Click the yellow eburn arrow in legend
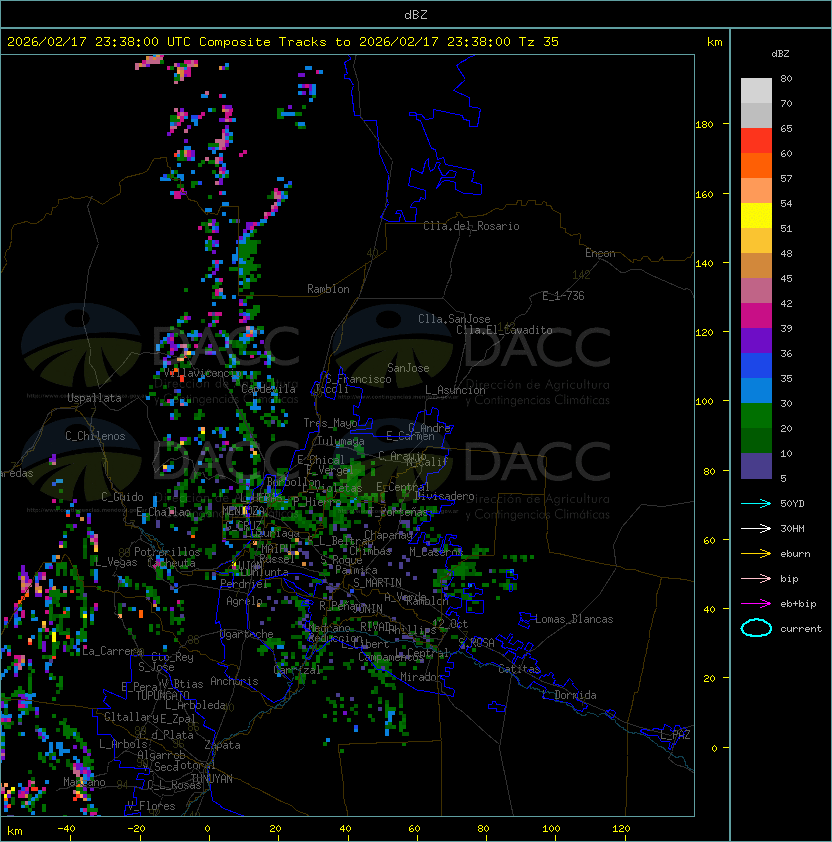The height and width of the screenshot is (842, 832). (756, 554)
